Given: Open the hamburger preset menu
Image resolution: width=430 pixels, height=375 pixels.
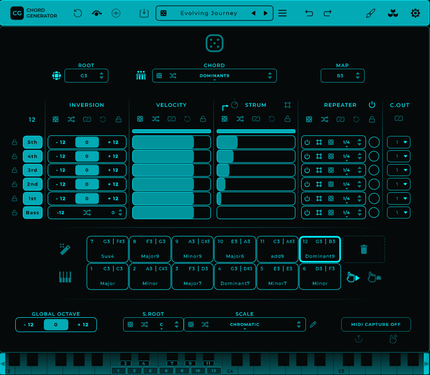Looking at the screenshot, I should [282, 13].
